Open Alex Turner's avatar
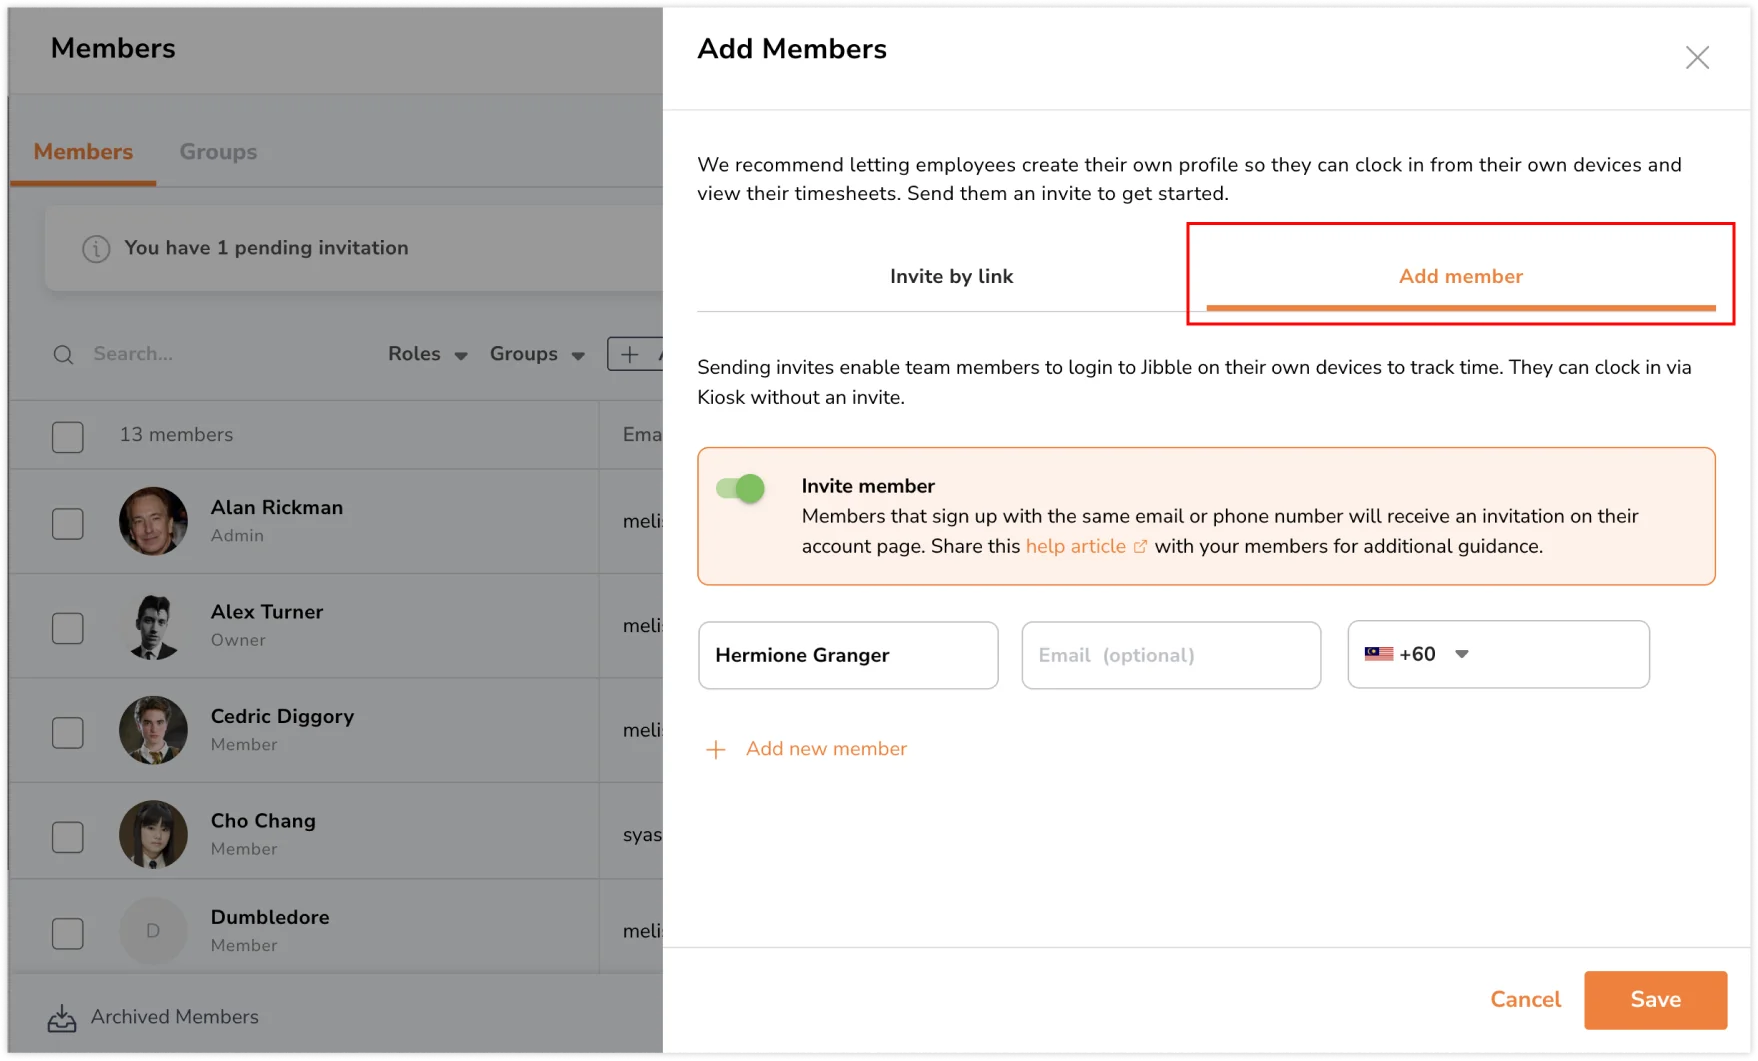 click(153, 626)
